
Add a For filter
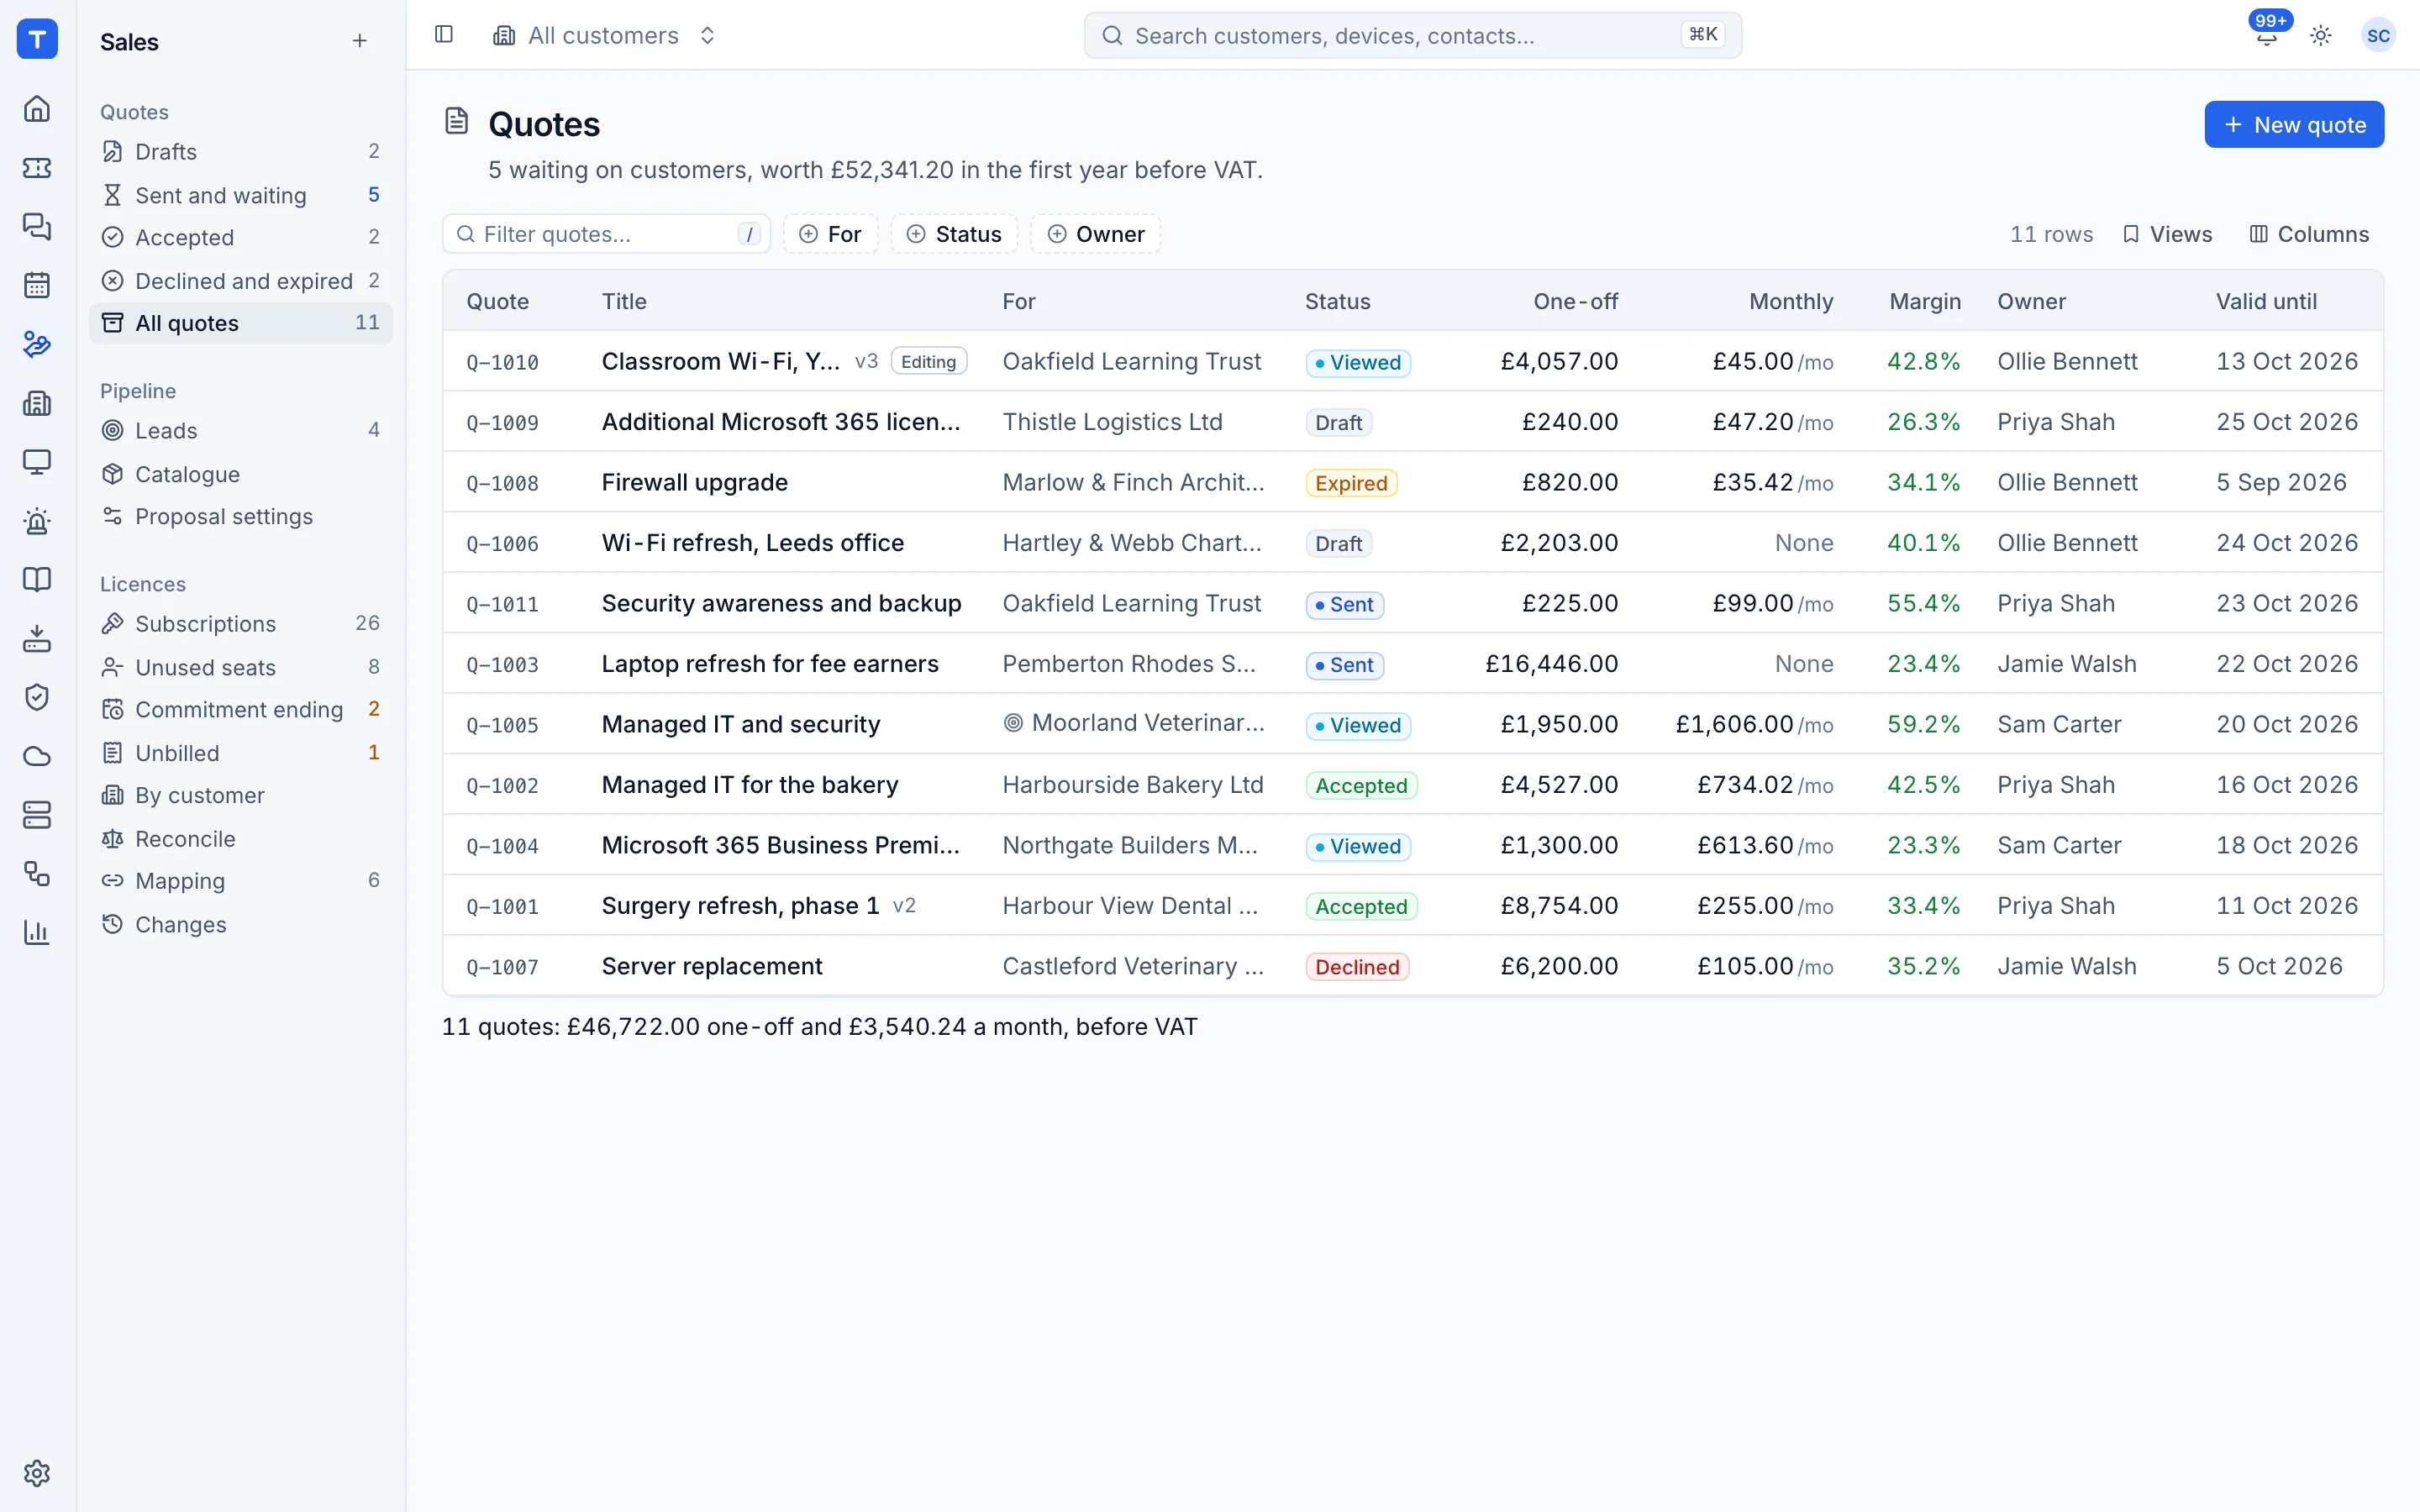[830, 234]
